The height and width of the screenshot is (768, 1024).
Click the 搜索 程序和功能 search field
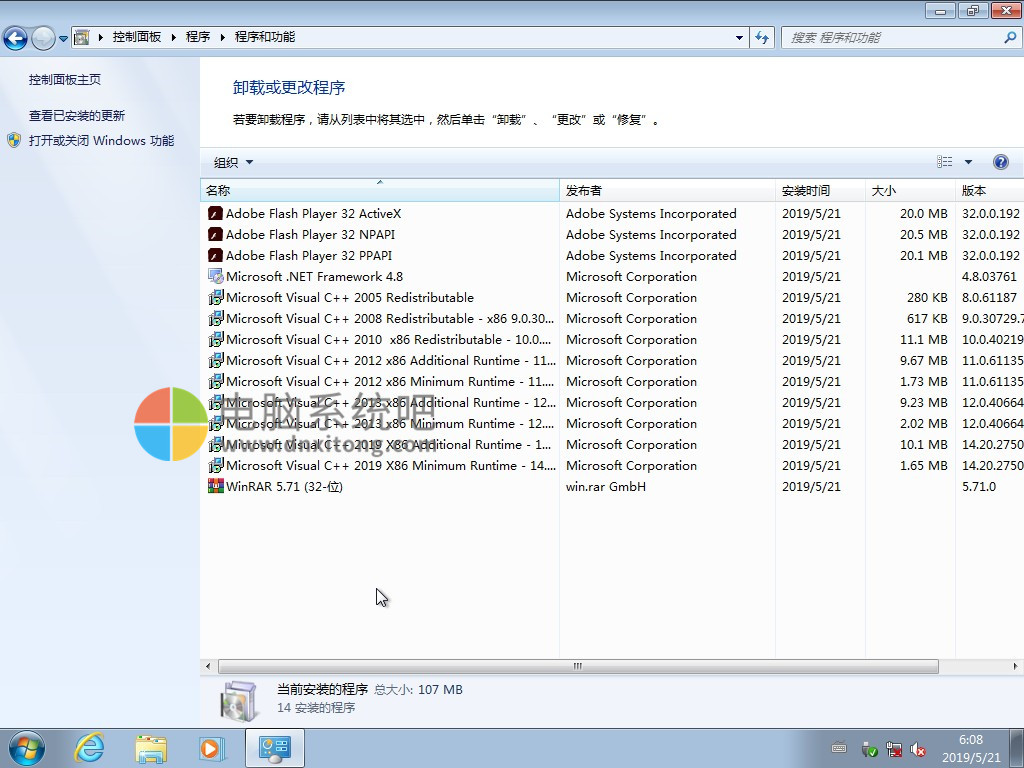[895, 38]
